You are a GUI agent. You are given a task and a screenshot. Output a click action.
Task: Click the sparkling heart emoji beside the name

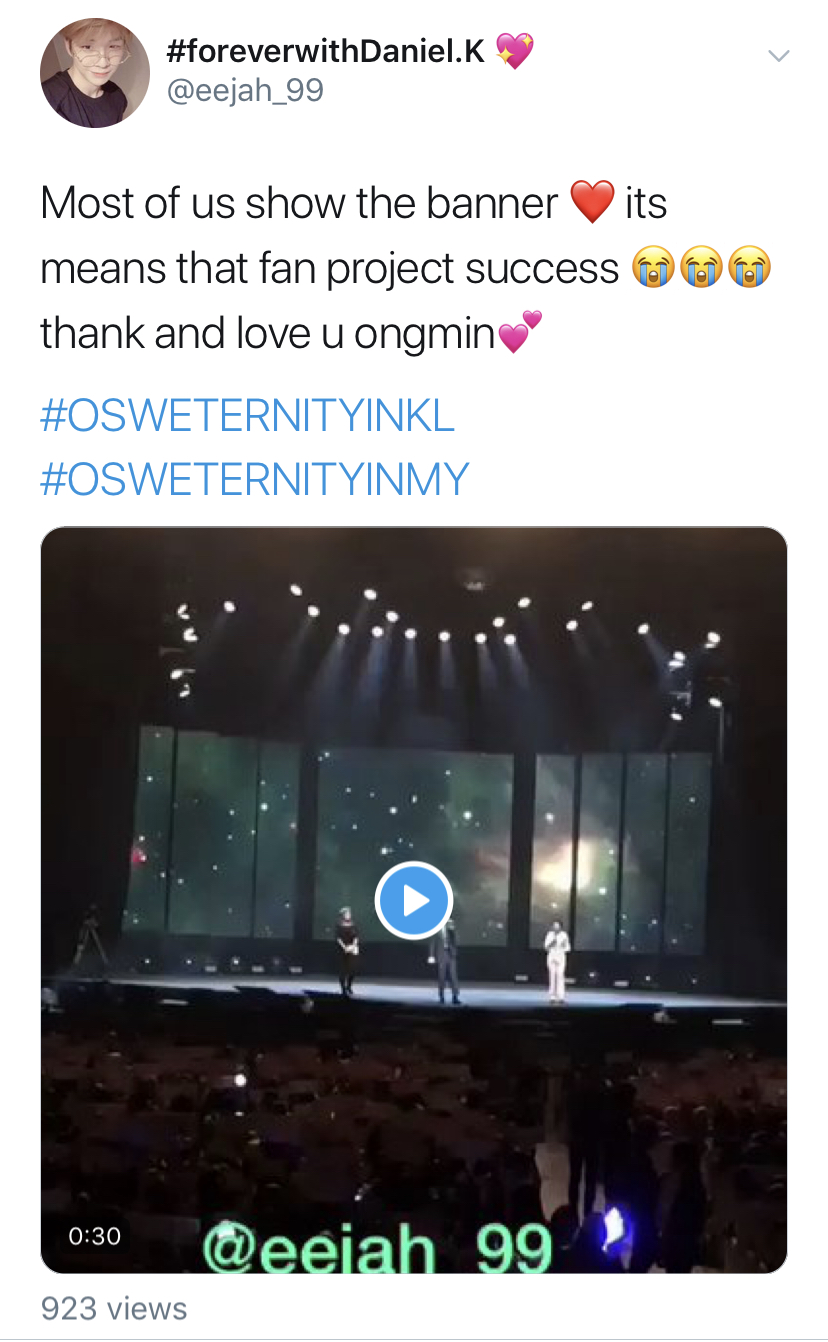(x=515, y=50)
